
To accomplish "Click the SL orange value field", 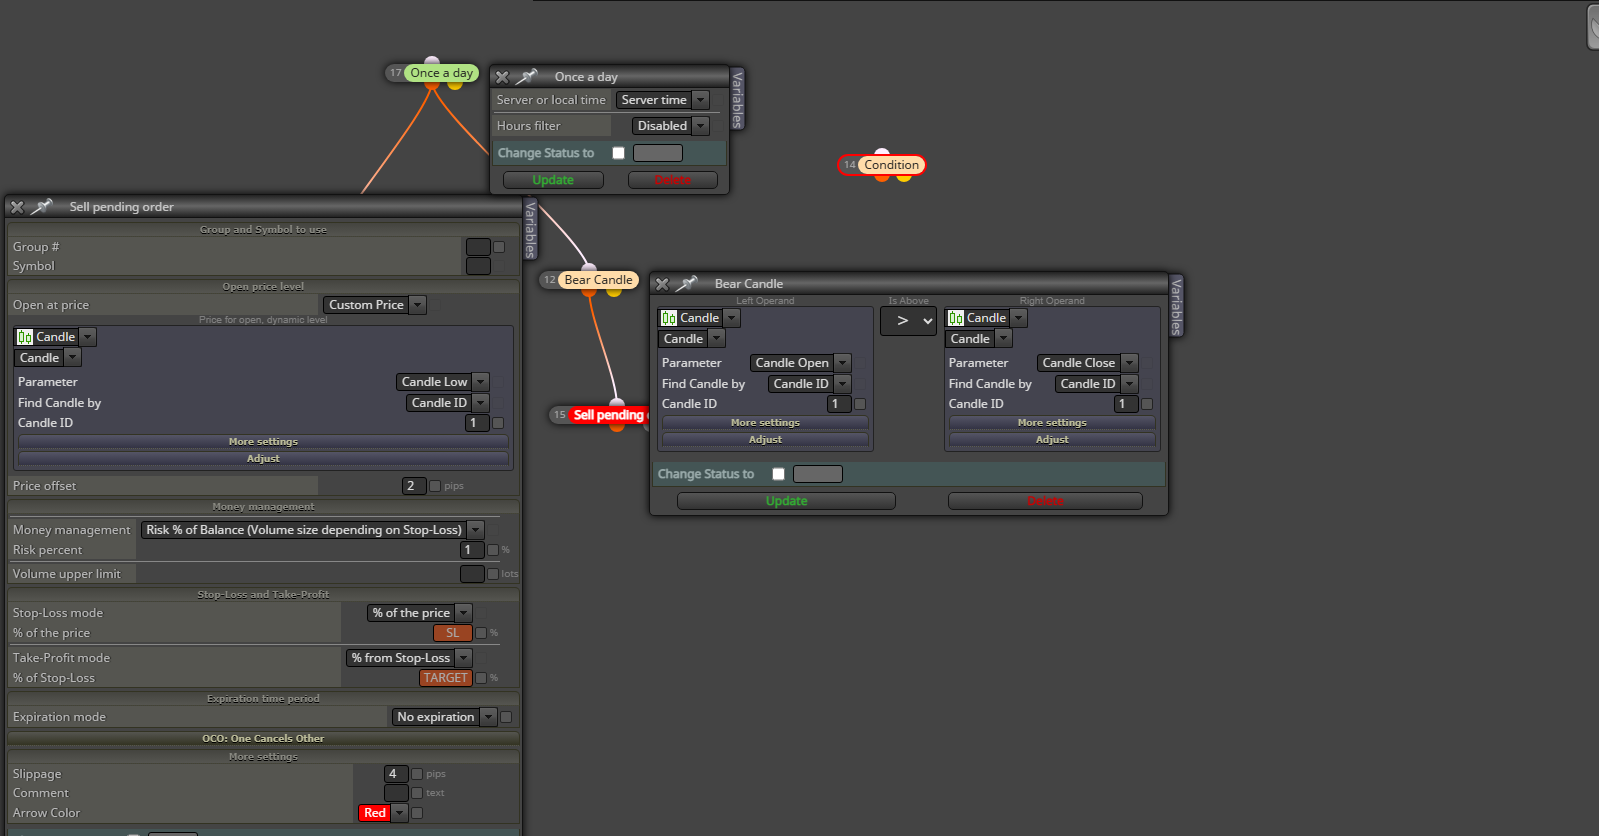I will (452, 633).
